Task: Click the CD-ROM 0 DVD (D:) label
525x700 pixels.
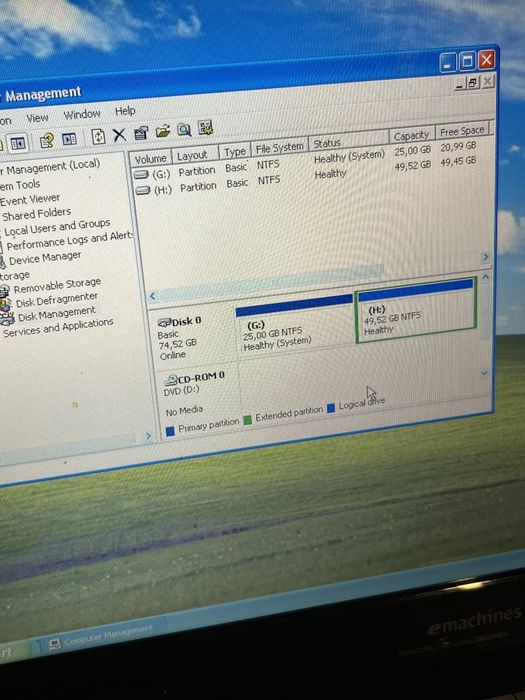Action: pyautogui.click(x=196, y=391)
